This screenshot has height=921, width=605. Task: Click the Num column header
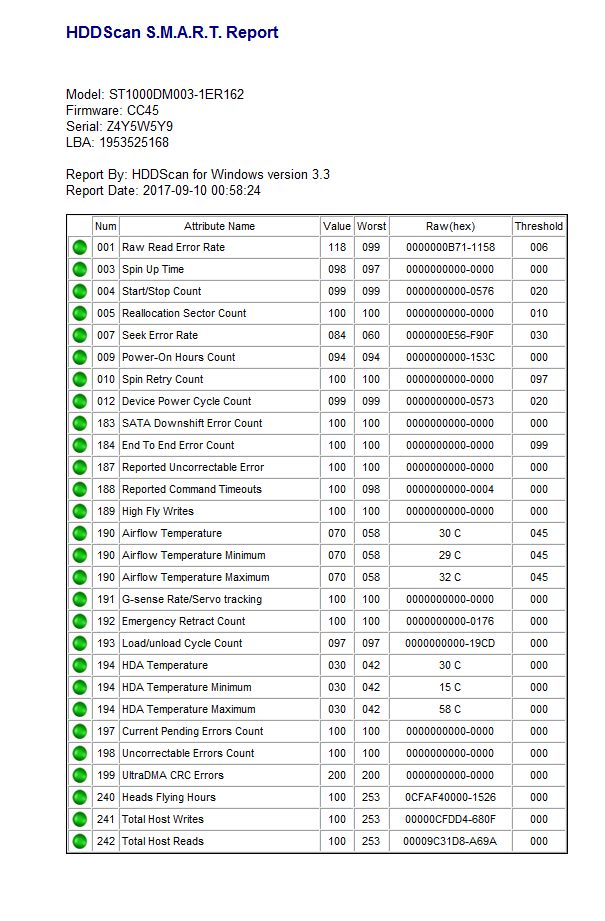pyautogui.click(x=106, y=226)
